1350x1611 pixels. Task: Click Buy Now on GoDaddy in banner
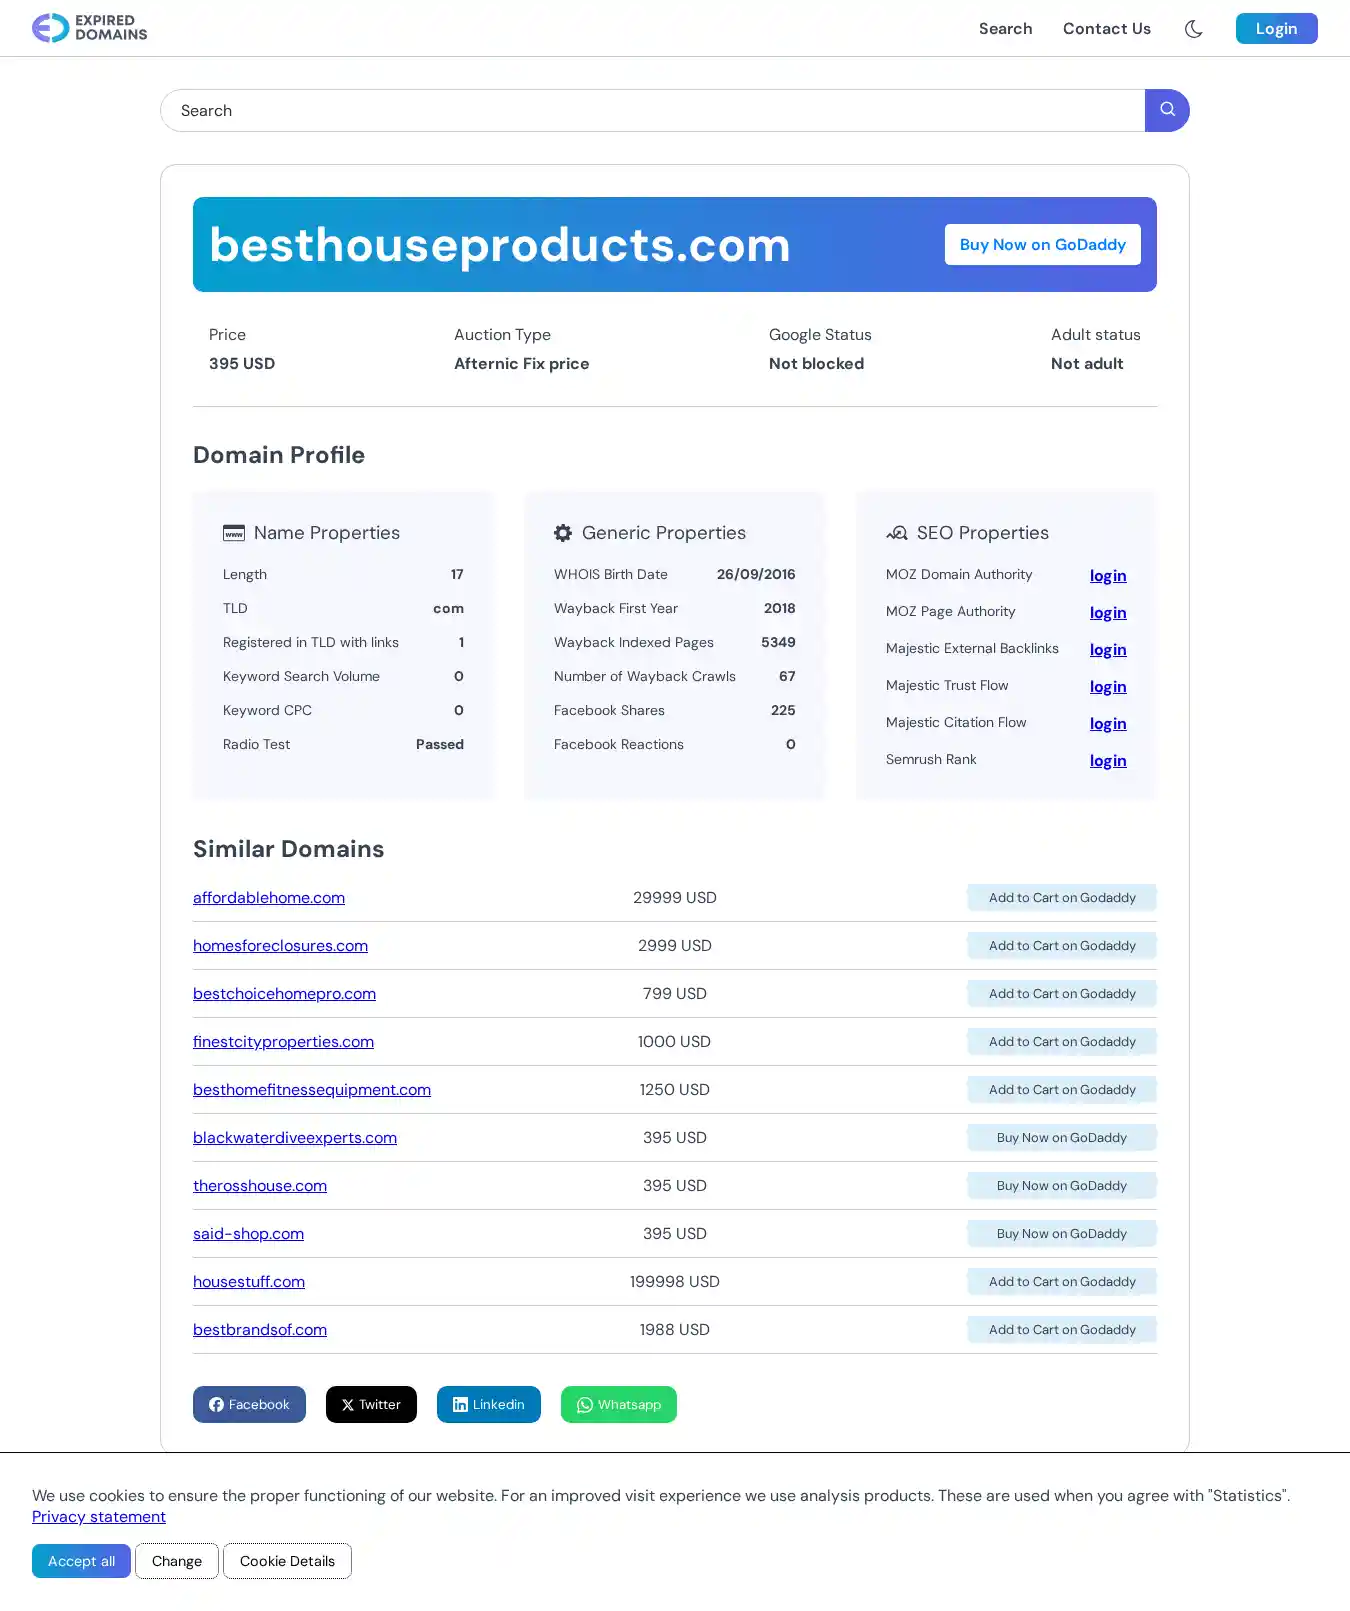(x=1042, y=245)
